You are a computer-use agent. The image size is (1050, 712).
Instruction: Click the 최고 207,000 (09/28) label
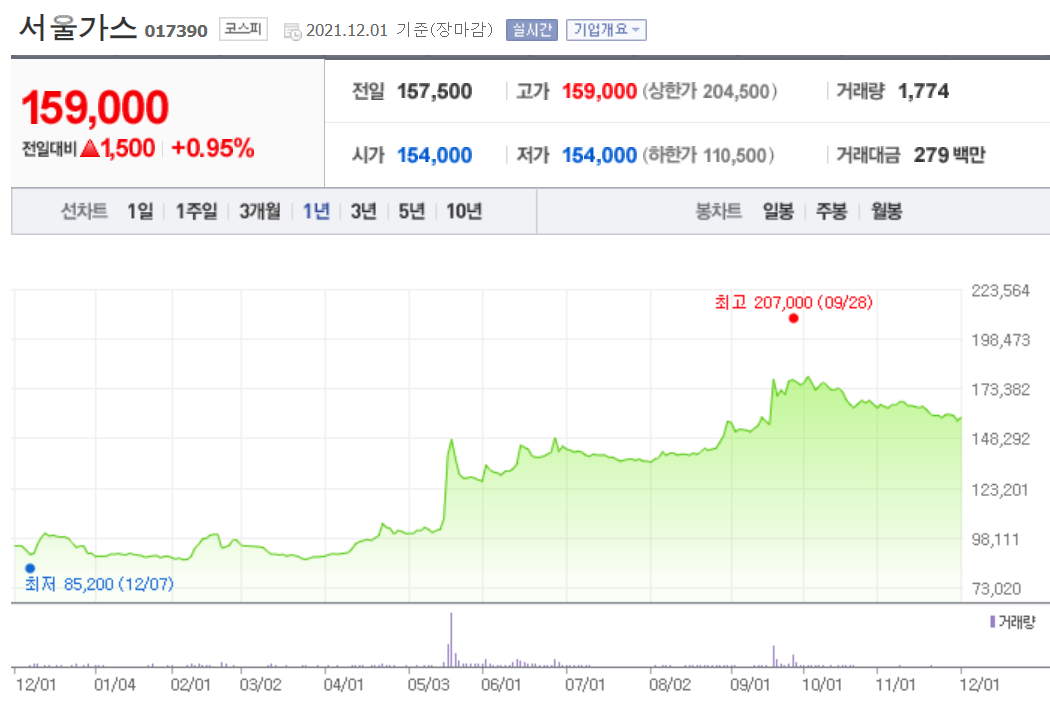click(x=794, y=303)
